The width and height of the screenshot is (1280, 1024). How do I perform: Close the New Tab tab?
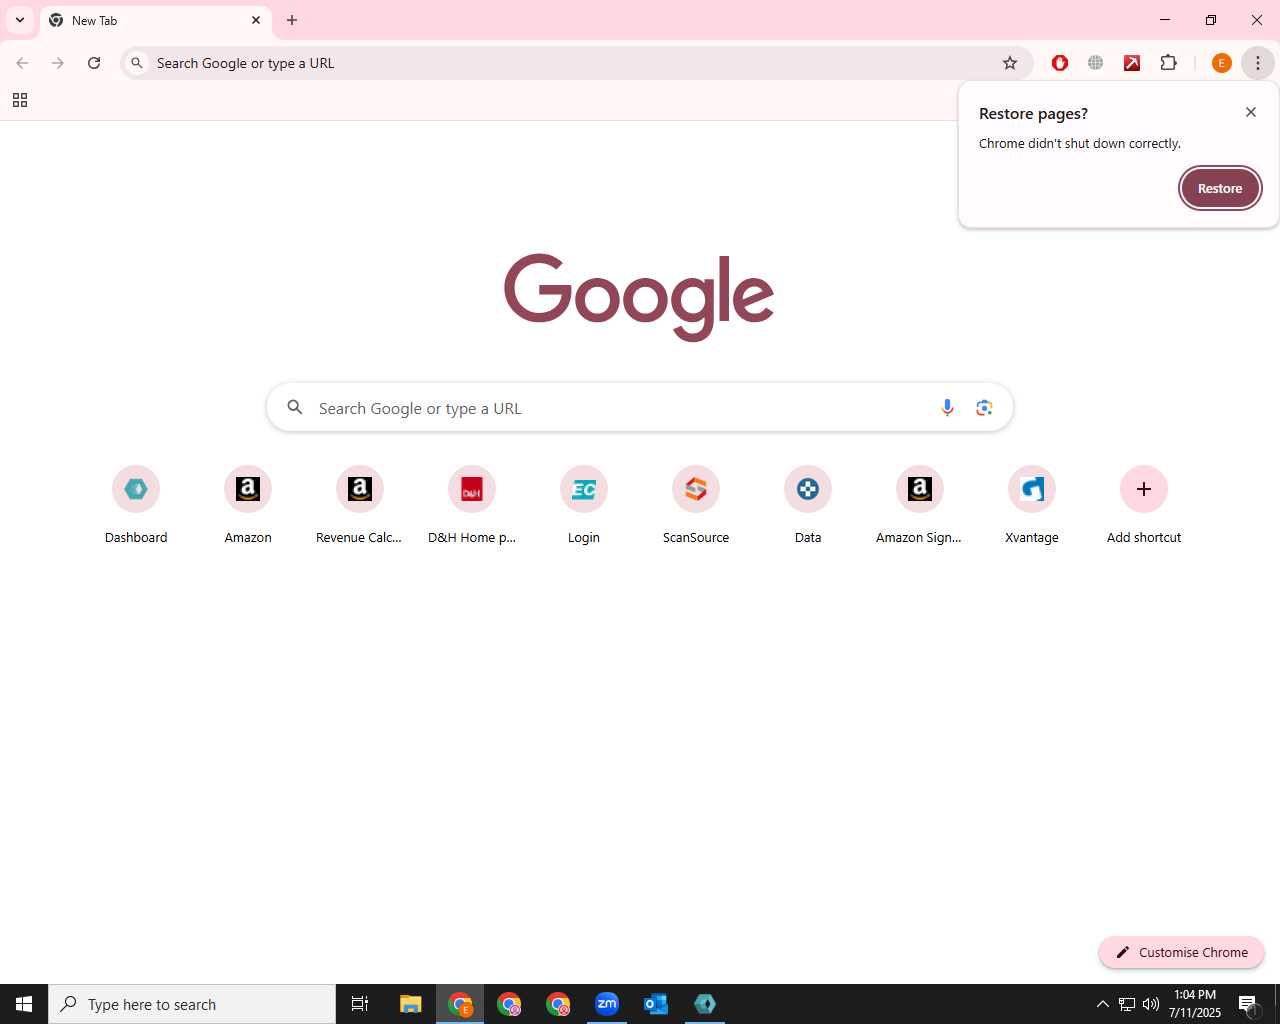tap(256, 20)
